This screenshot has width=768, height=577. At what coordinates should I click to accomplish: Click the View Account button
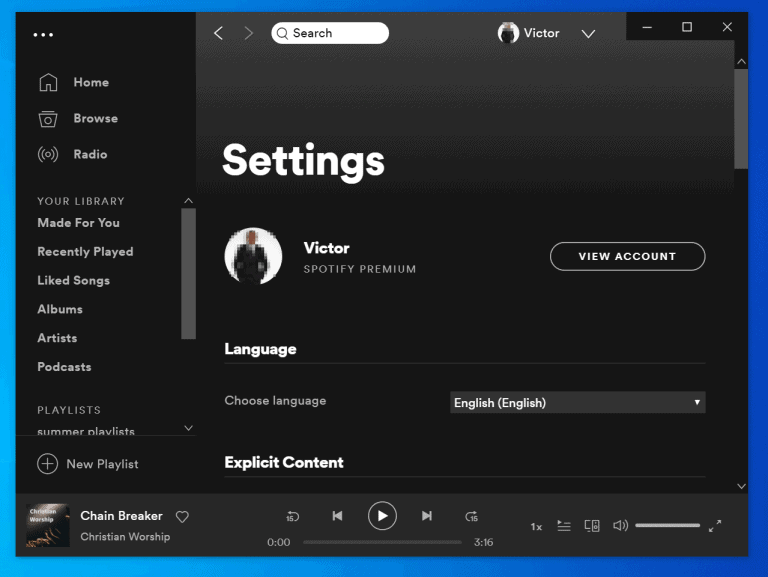pos(627,256)
